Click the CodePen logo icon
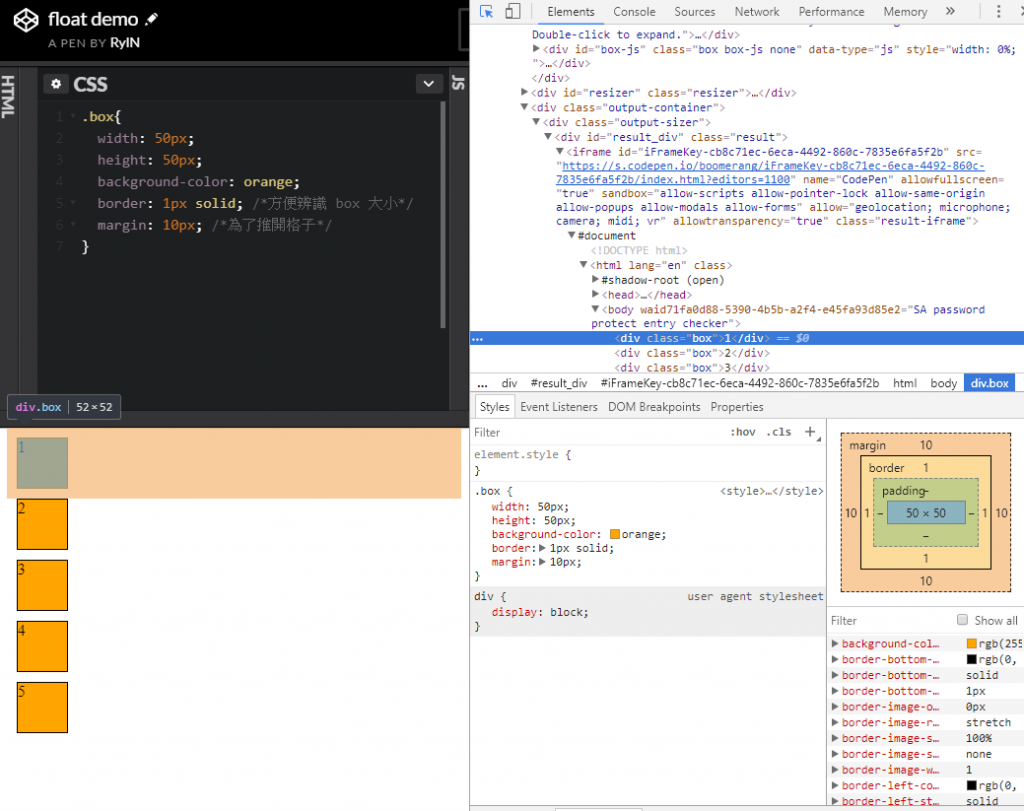This screenshot has width=1024, height=811. tap(26, 20)
